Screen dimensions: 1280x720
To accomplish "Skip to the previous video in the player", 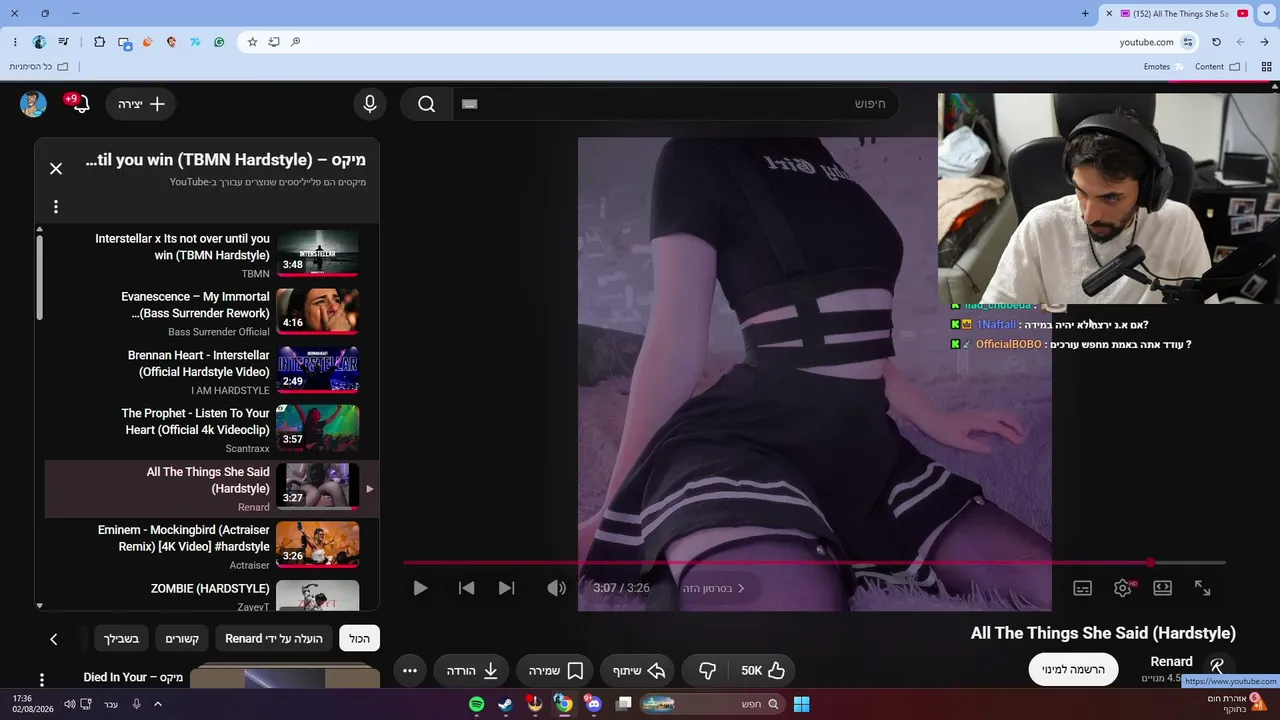I will (x=466, y=588).
